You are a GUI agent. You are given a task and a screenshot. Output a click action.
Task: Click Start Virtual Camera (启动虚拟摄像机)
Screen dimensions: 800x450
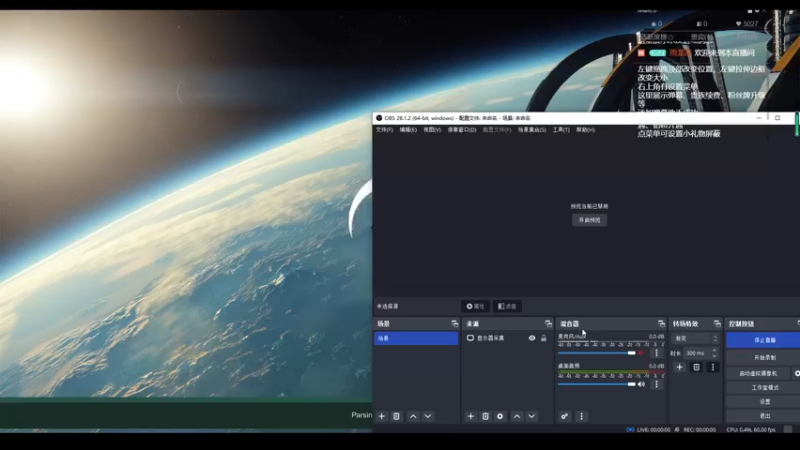[758, 373]
